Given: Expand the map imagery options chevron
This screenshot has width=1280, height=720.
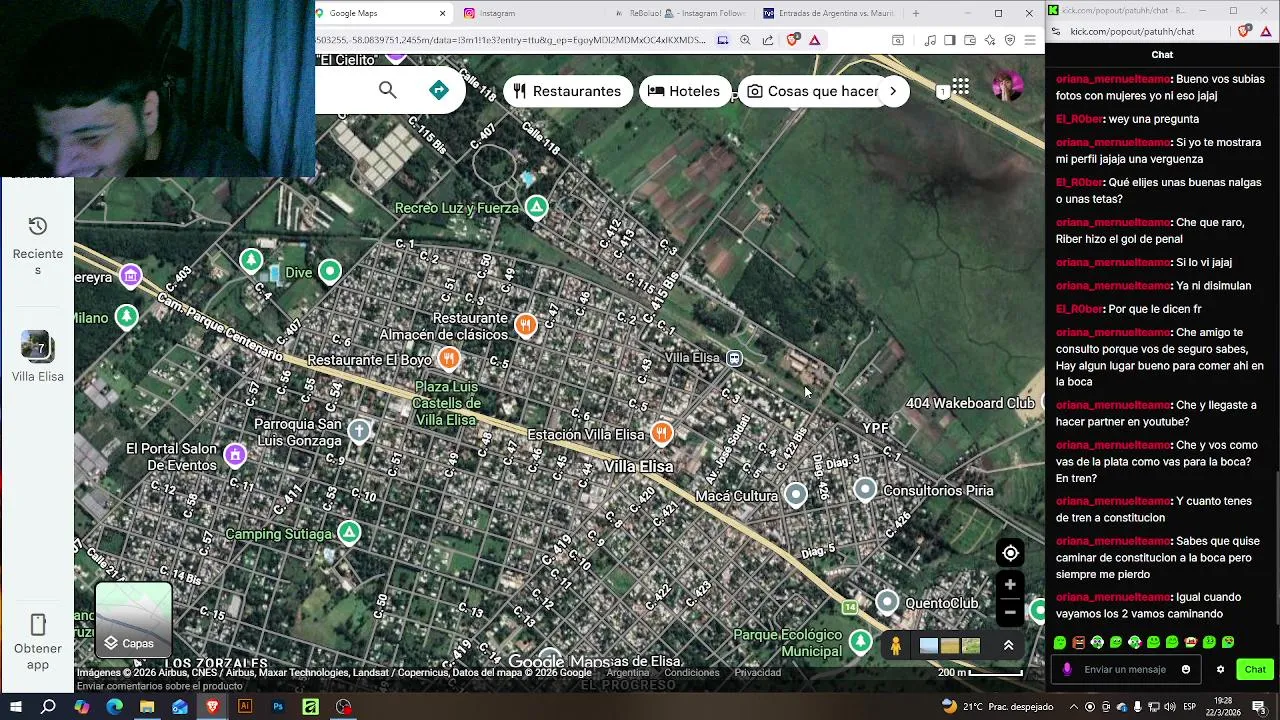Looking at the screenshot, I should click(1008, 646).
